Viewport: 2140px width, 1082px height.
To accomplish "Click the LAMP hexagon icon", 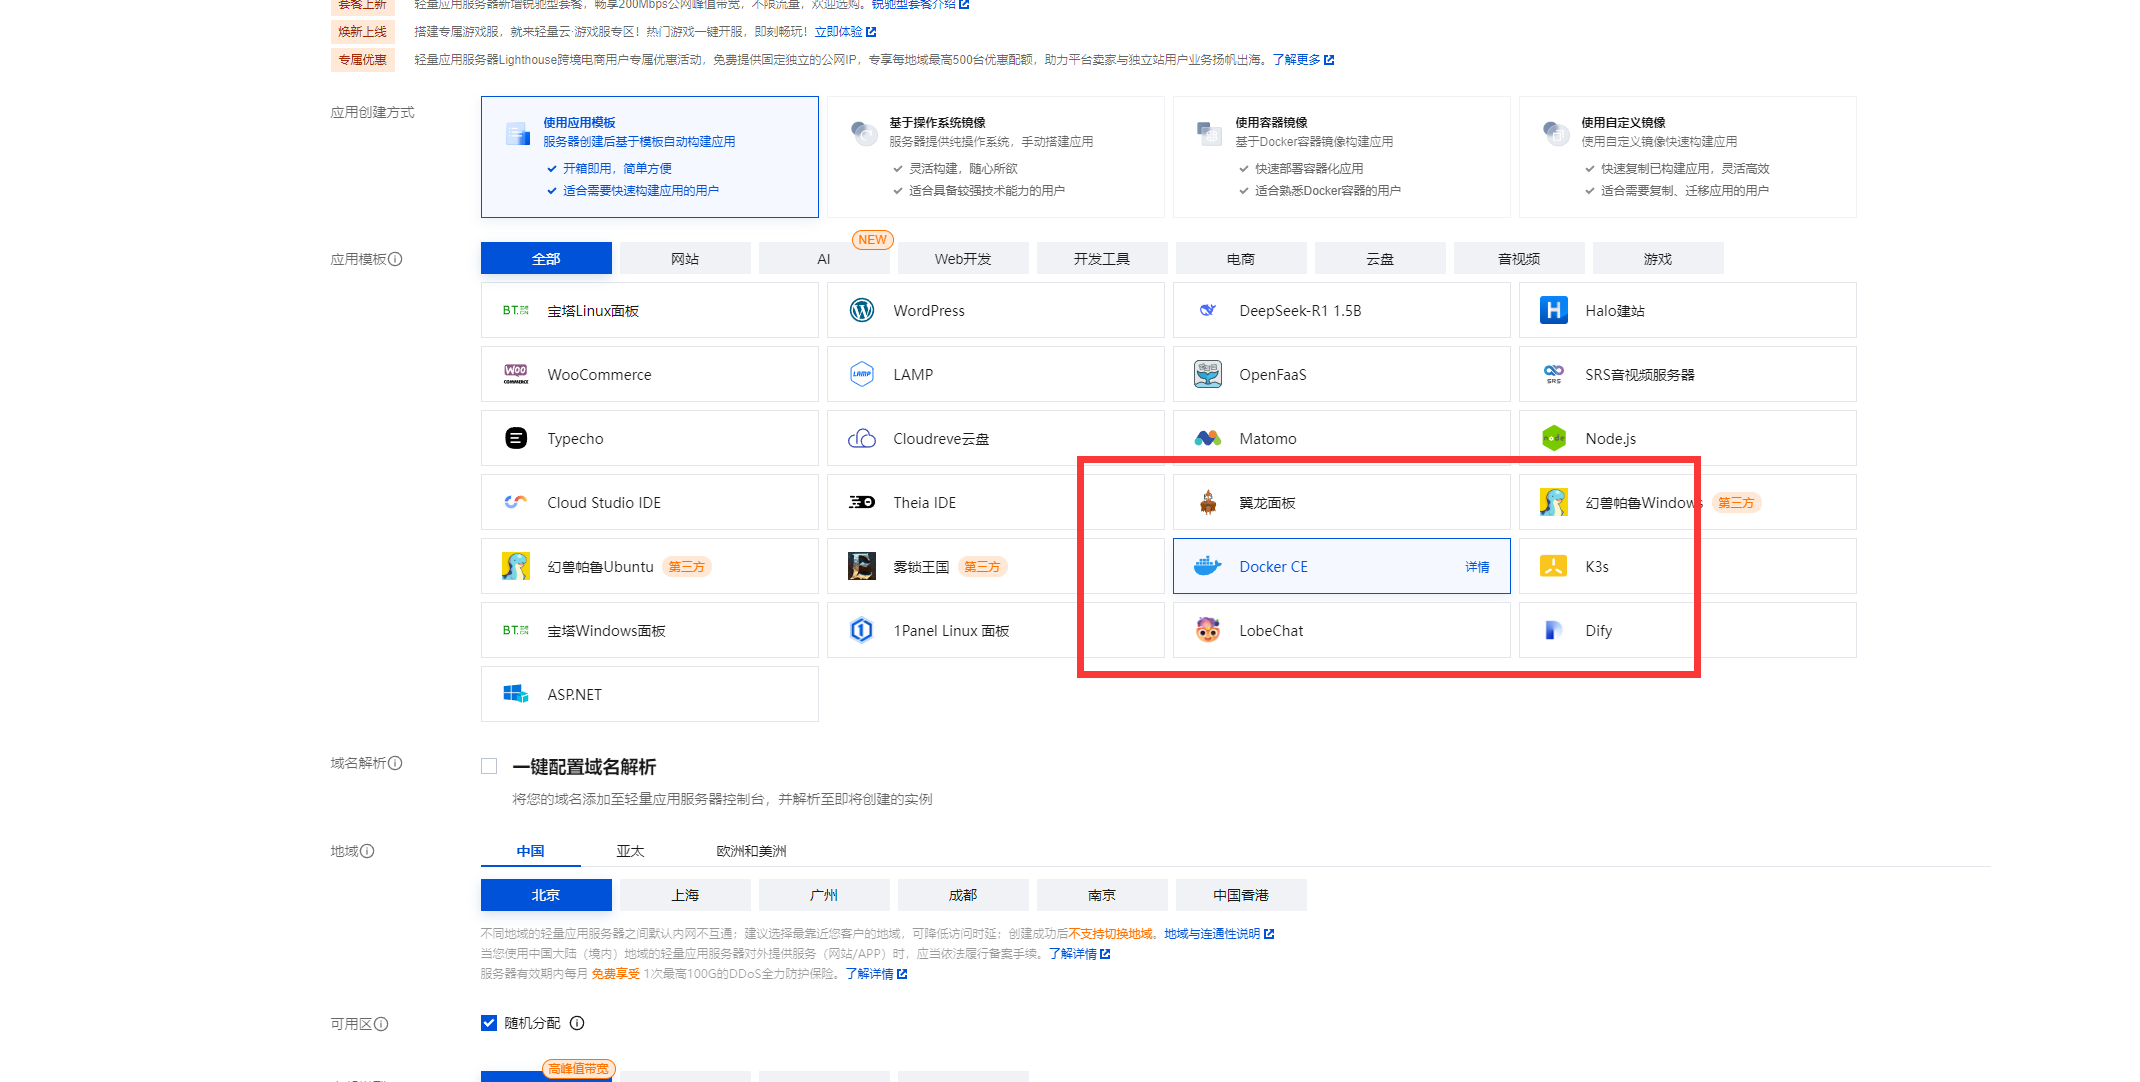I will [862, 375].
